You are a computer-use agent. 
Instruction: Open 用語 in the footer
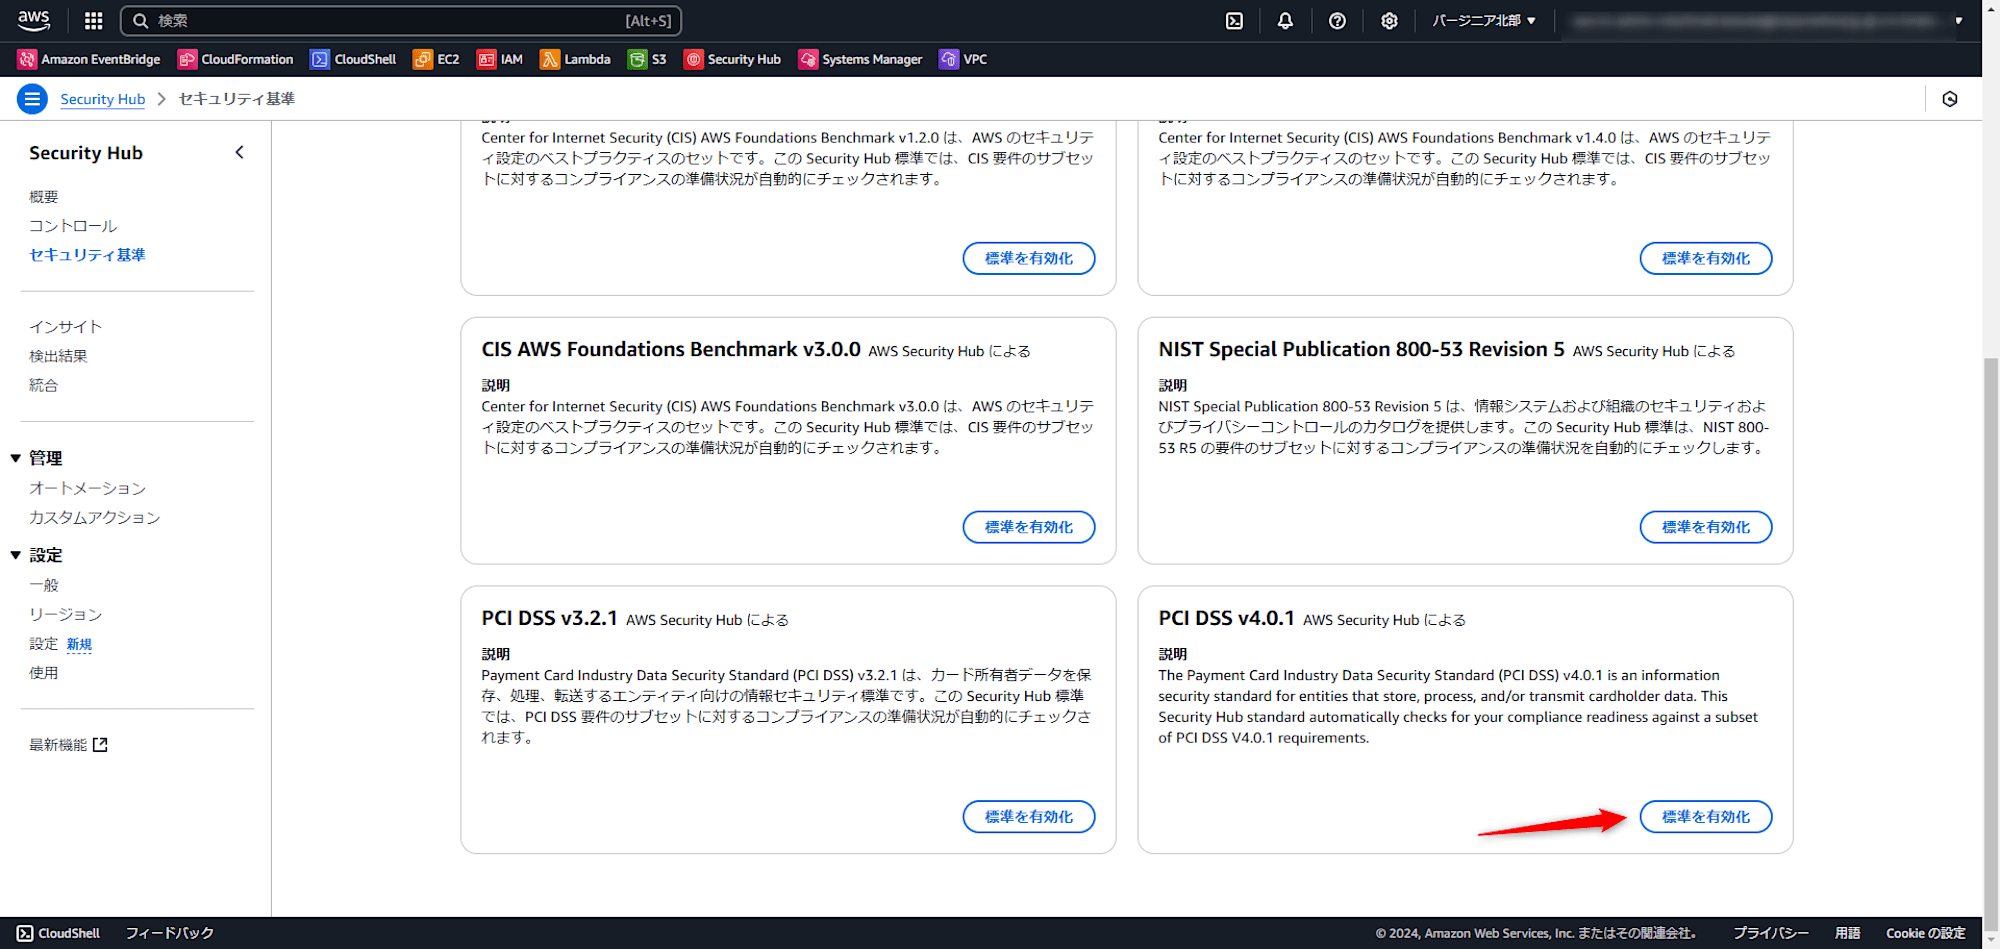[x=1847, y=933]
